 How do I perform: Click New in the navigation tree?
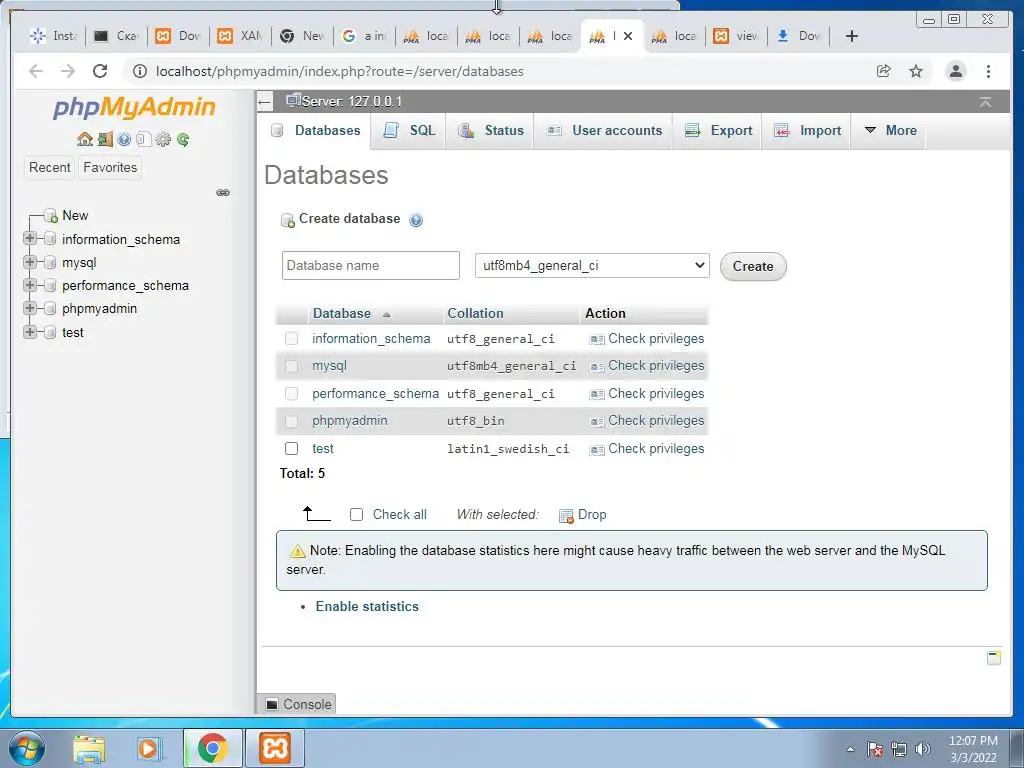[x=75, y=216]
